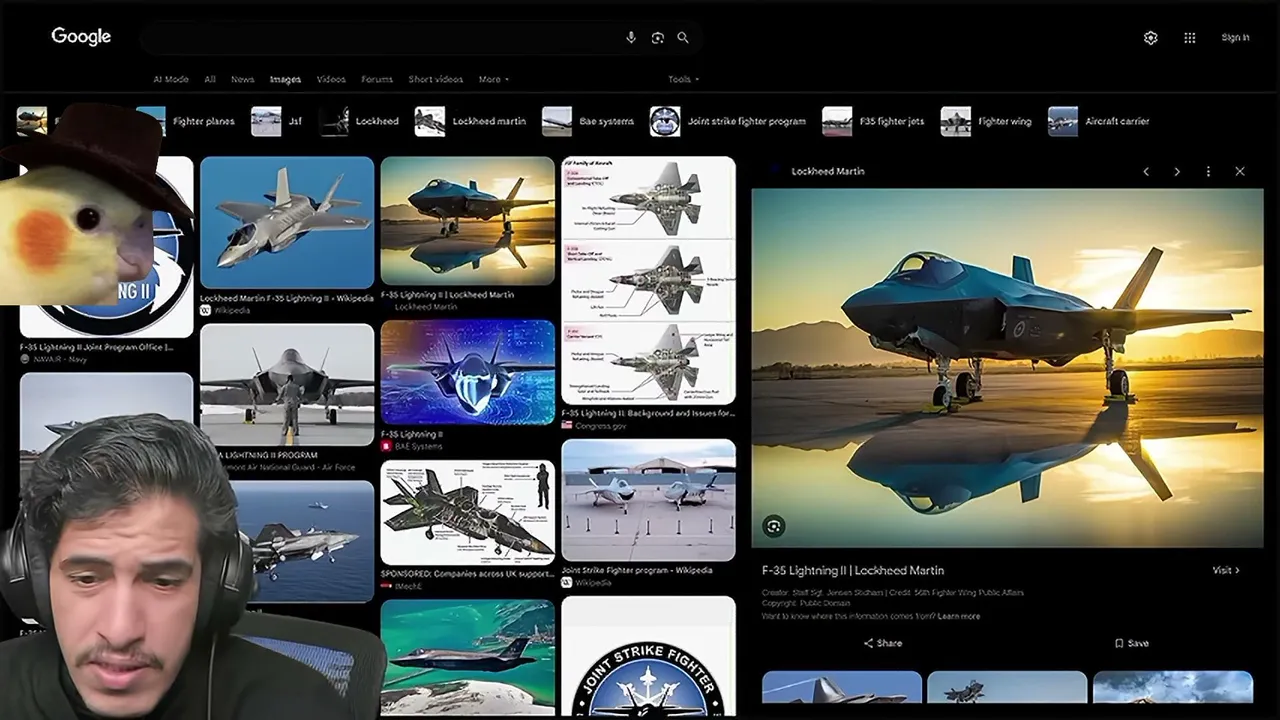Expand the More dropdown
Viewport: 1280px width, 720px height.
coord(493,79)
